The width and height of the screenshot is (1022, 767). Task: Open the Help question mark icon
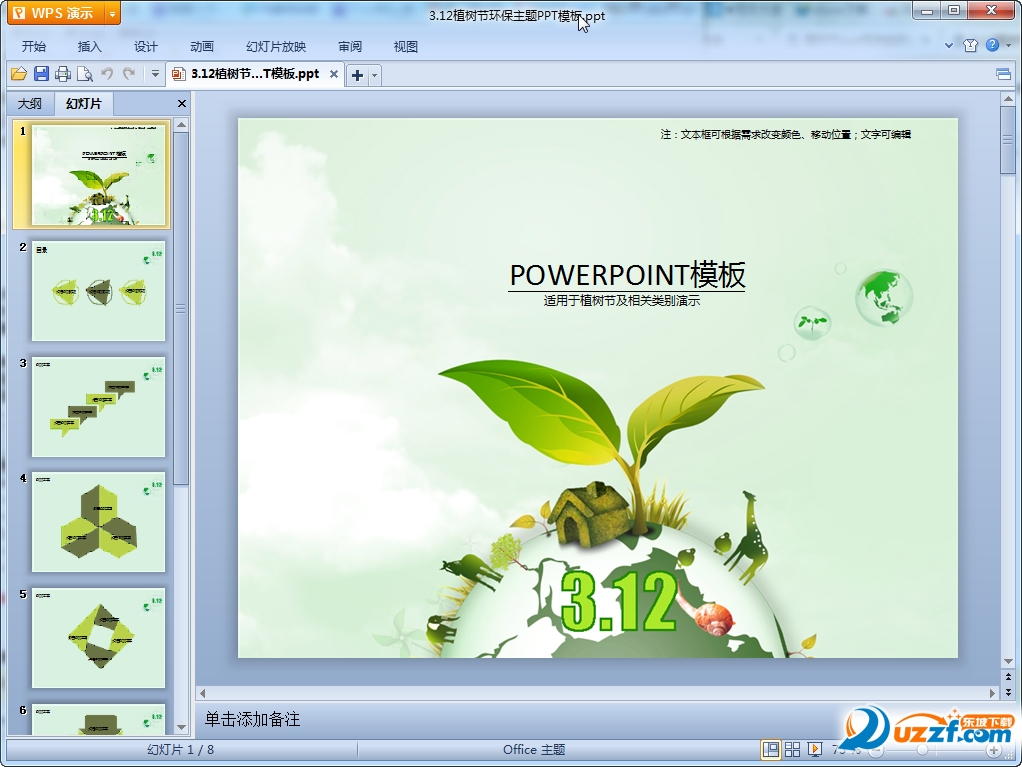coord(993,45)
